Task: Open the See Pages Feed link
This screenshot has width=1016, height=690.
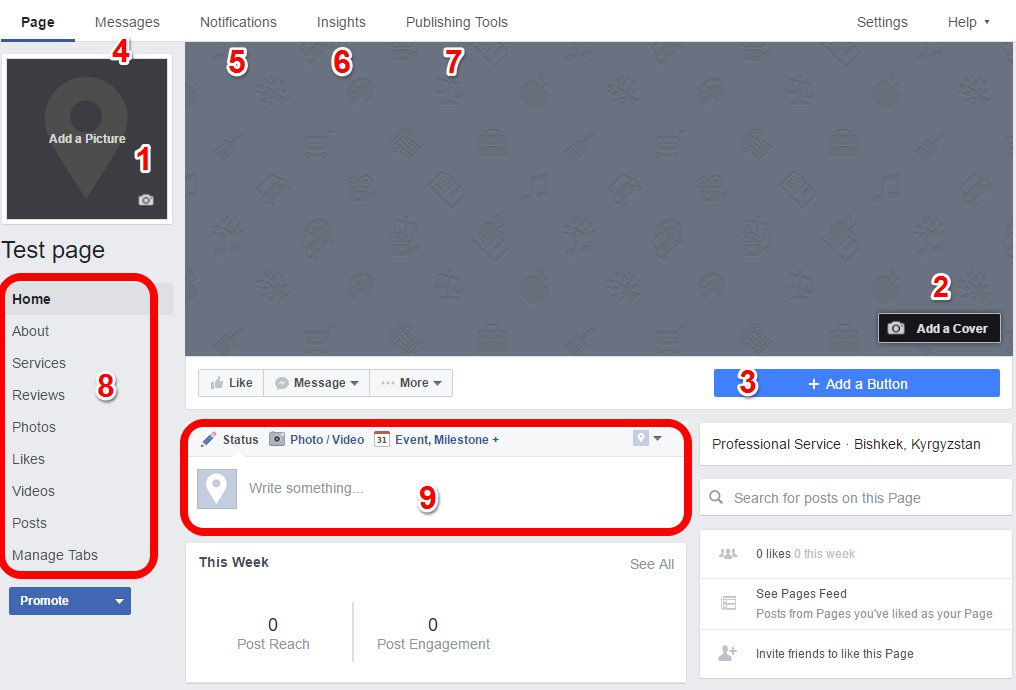Action: [x=801, y=593]
